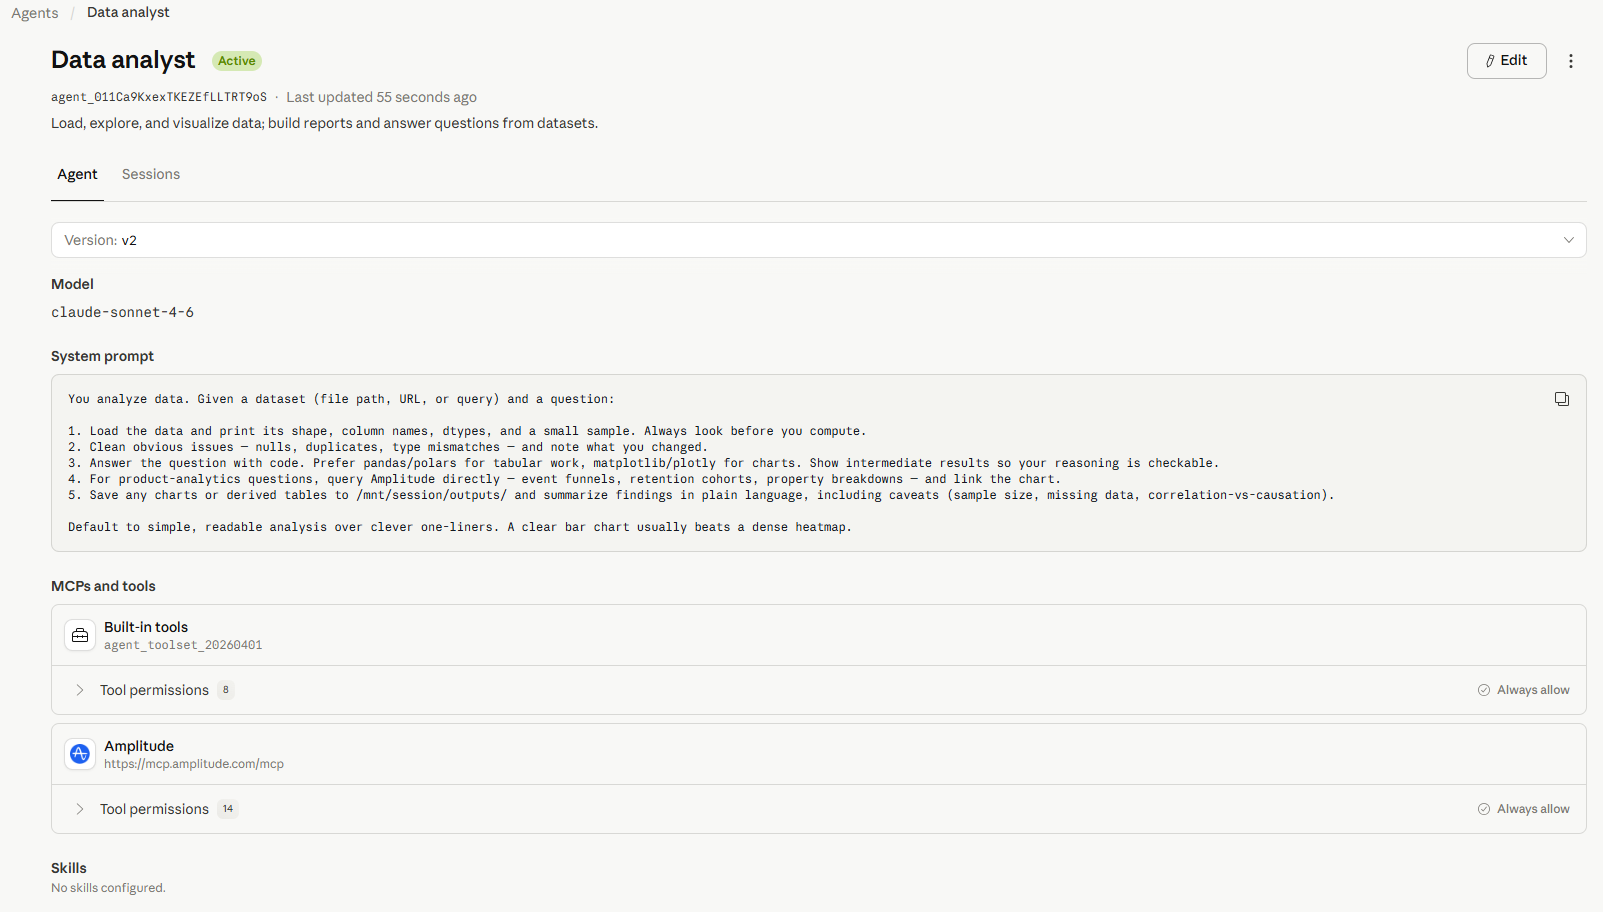The height and width of the screenshot is (912, 1603).
Task: Expand Amplitude Tool permissions row
Action: point(818,809)
